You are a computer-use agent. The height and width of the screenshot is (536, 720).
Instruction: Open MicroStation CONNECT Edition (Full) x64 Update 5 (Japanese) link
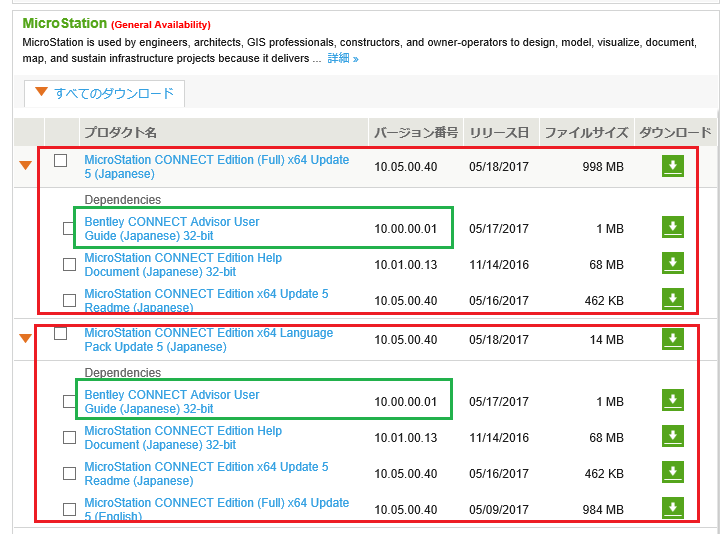[x=216, y=167]
